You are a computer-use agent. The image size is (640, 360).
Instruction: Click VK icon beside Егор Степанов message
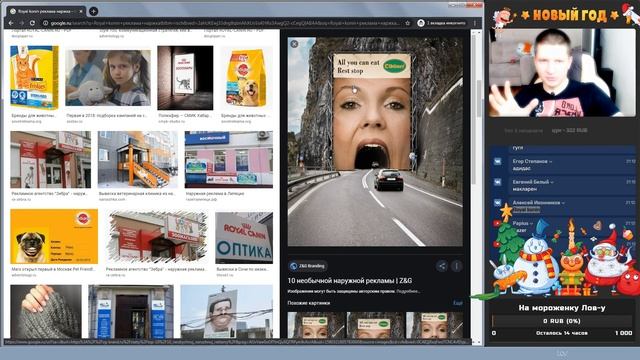tap(498, 162)
